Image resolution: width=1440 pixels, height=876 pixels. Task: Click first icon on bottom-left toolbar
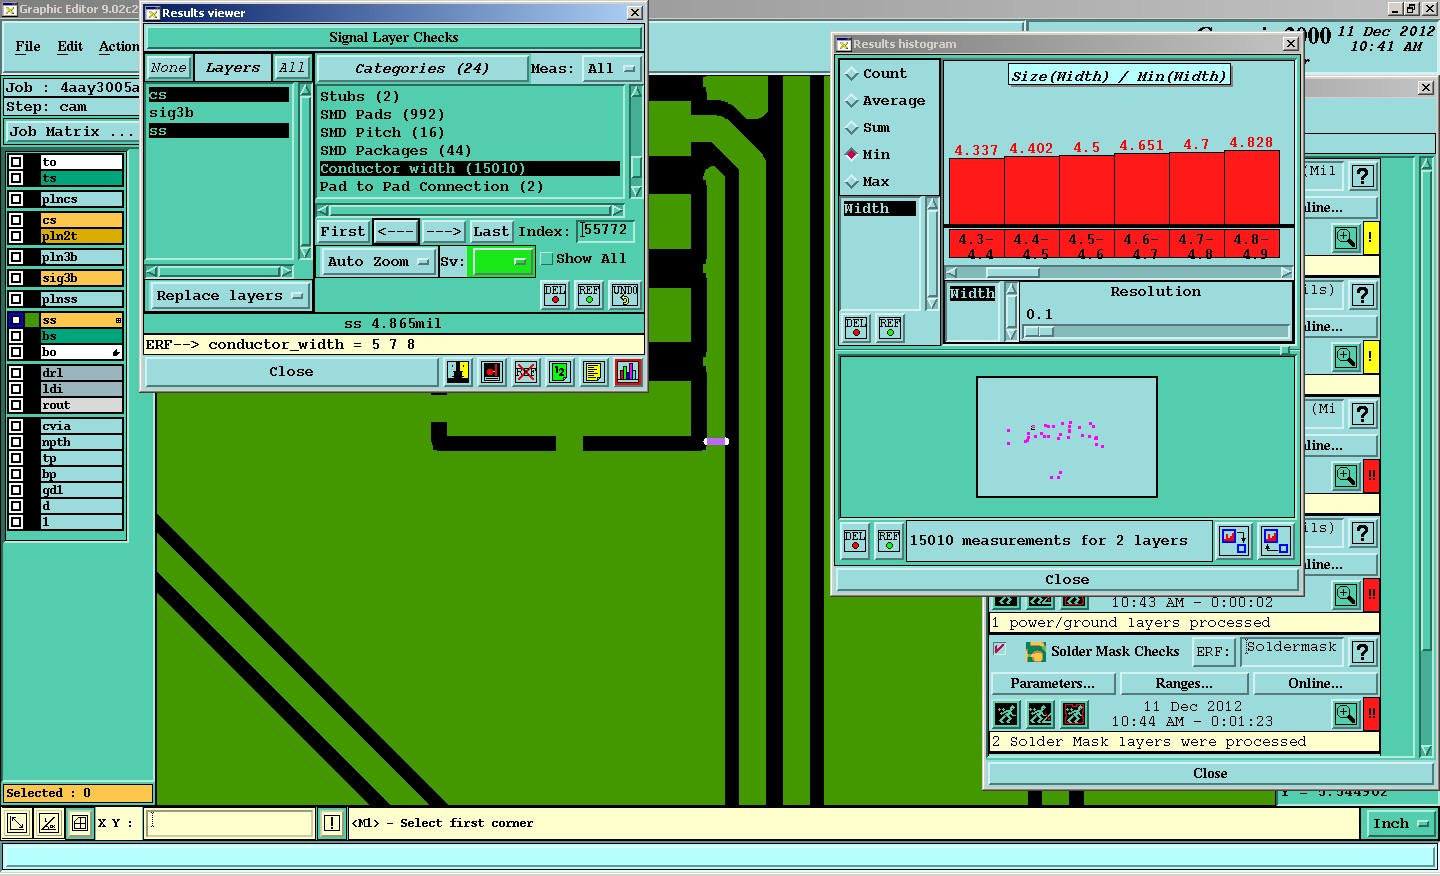click(x=17, y=824)
